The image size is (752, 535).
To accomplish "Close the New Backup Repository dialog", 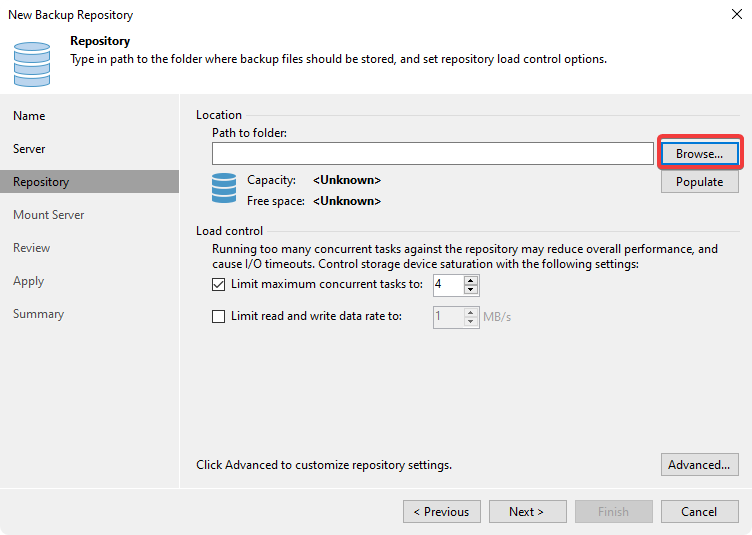I will tap(736, 15).
